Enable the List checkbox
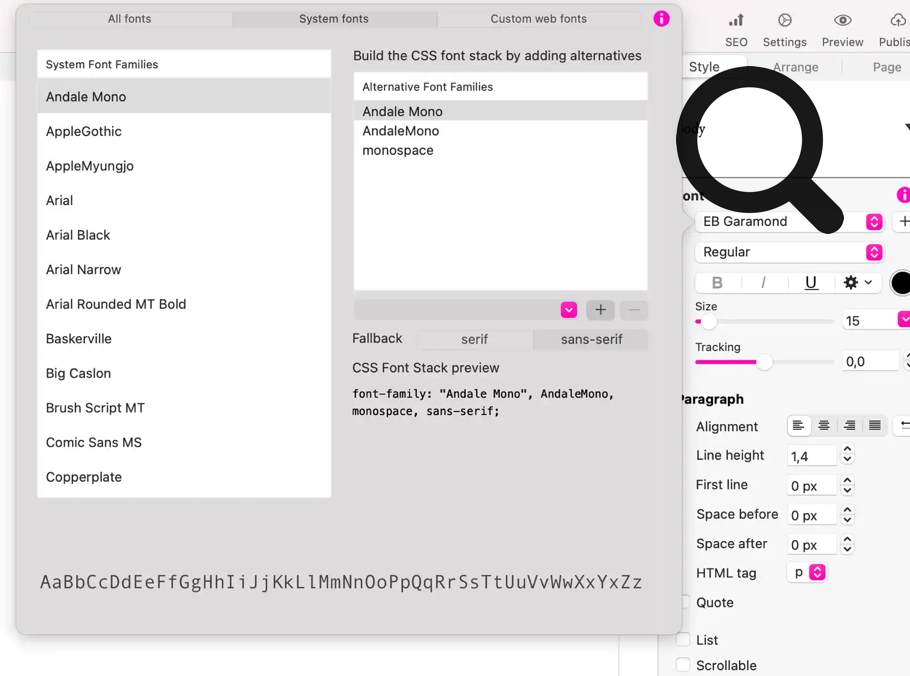 point(683,640)
